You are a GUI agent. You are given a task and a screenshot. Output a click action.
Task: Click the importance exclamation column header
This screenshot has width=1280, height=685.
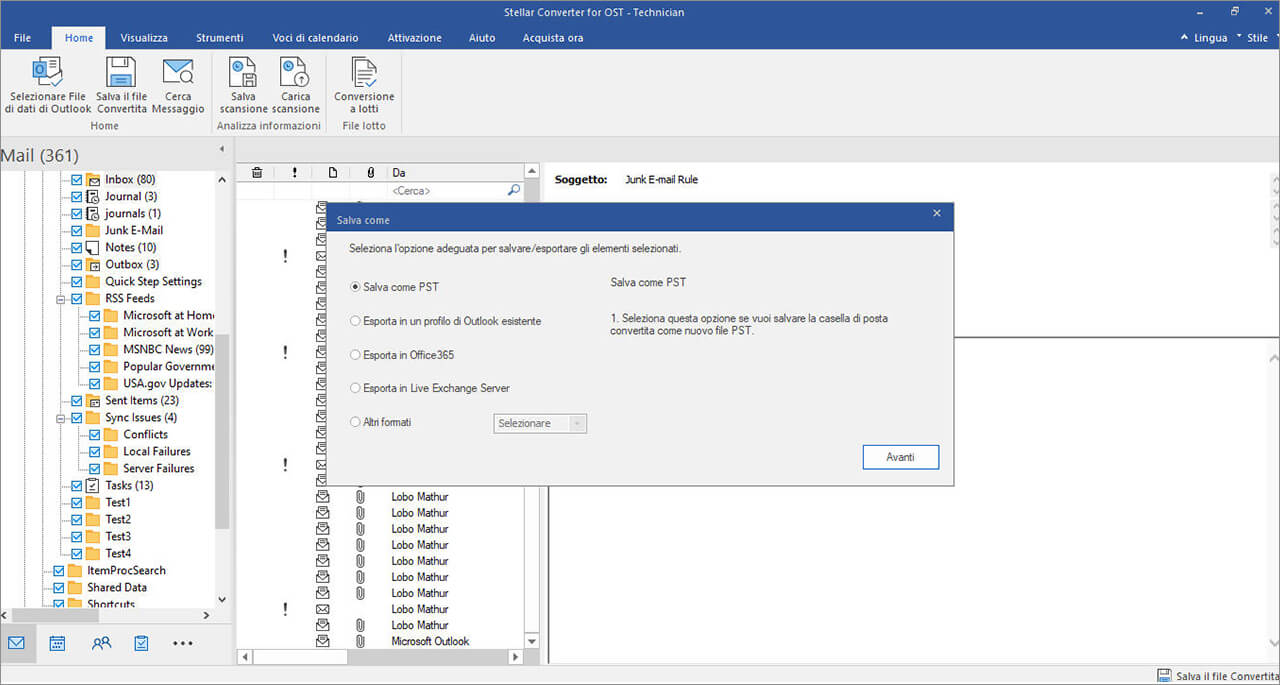pyautogui.click(x=294, y=173)
